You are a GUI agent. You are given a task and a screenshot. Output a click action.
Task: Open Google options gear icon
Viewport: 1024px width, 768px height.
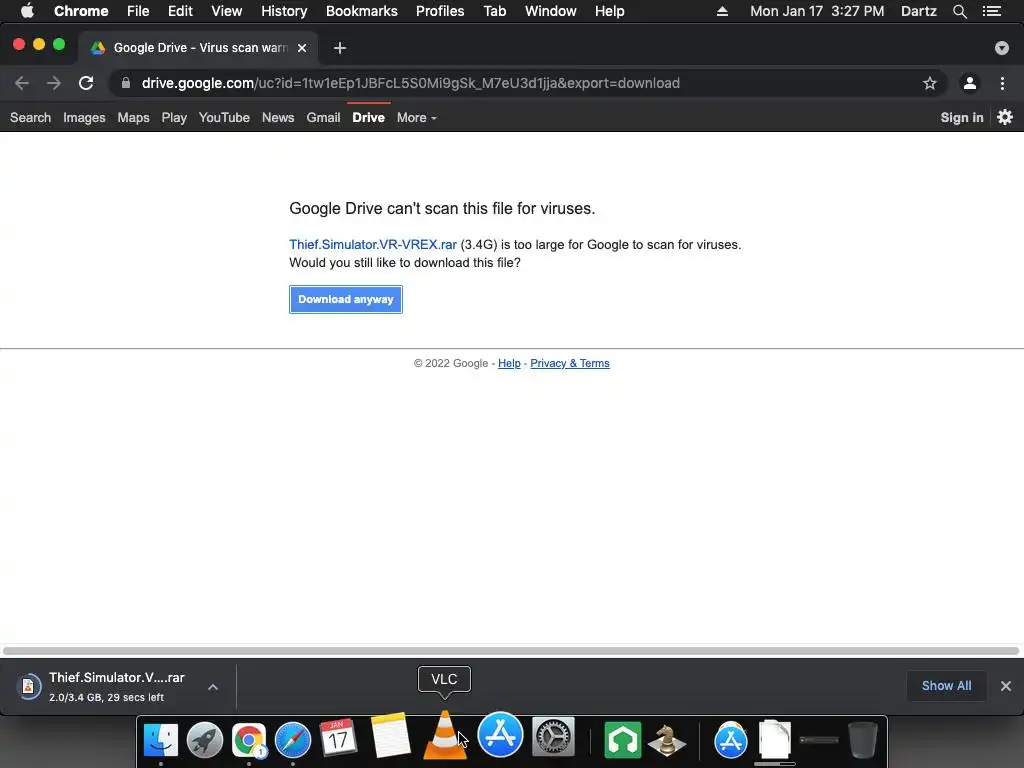pyautogui.click(x=1005, y=117)
